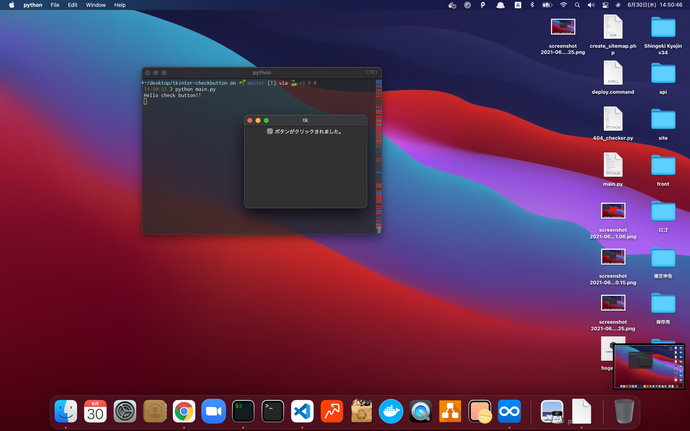Open the File menu

pyautogui.click(x=54, y=5)
